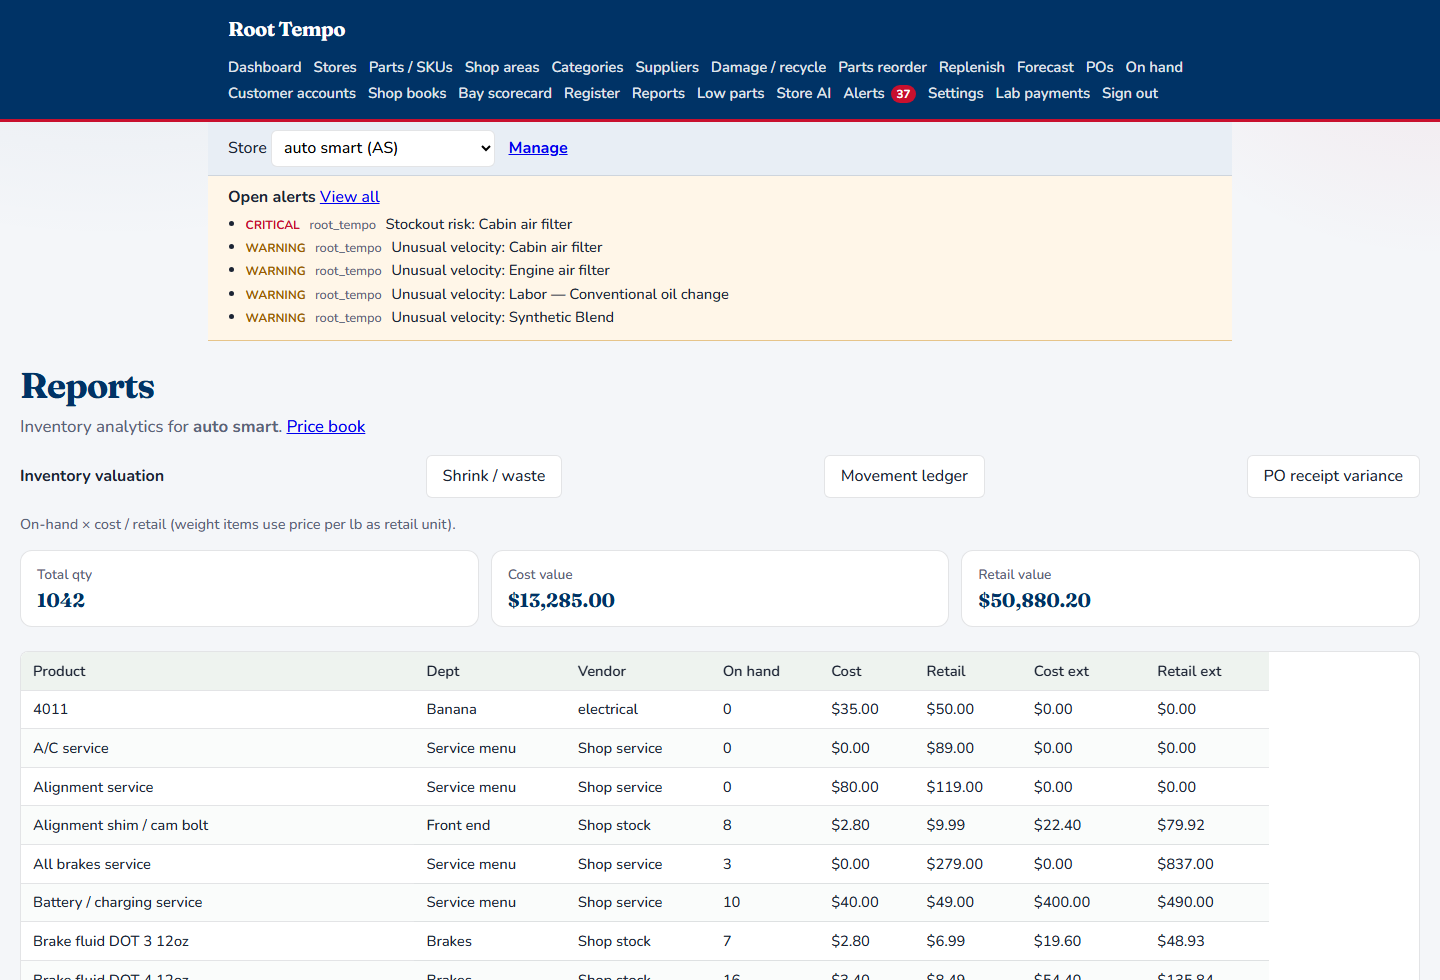1440x980 pixels.
Task: Click the Retail value $50,880.20 card
Action: point(1190,589)
